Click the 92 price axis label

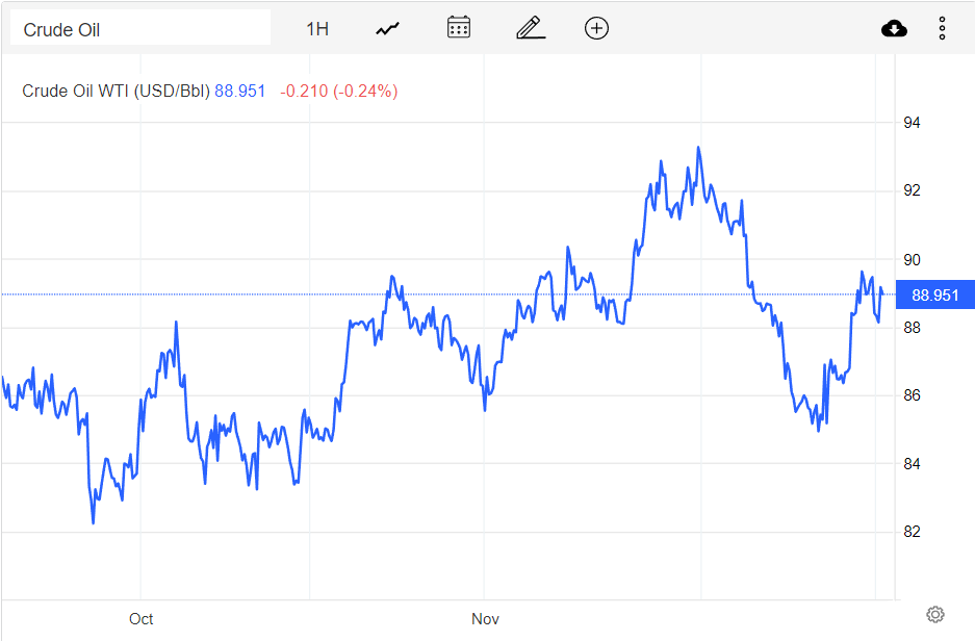pyautogui.click(x=912, y=190)
